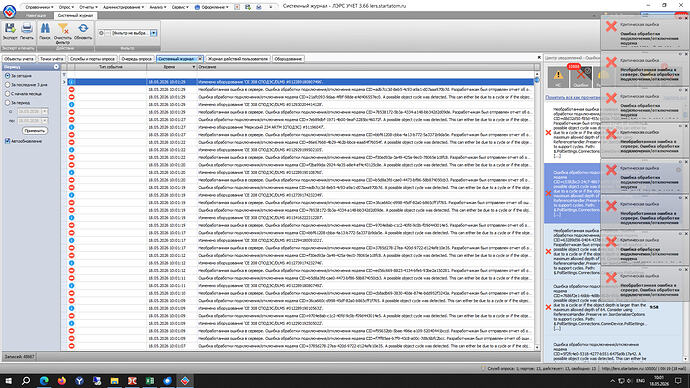Open Excel from the taskbar

tap(150, 381)
